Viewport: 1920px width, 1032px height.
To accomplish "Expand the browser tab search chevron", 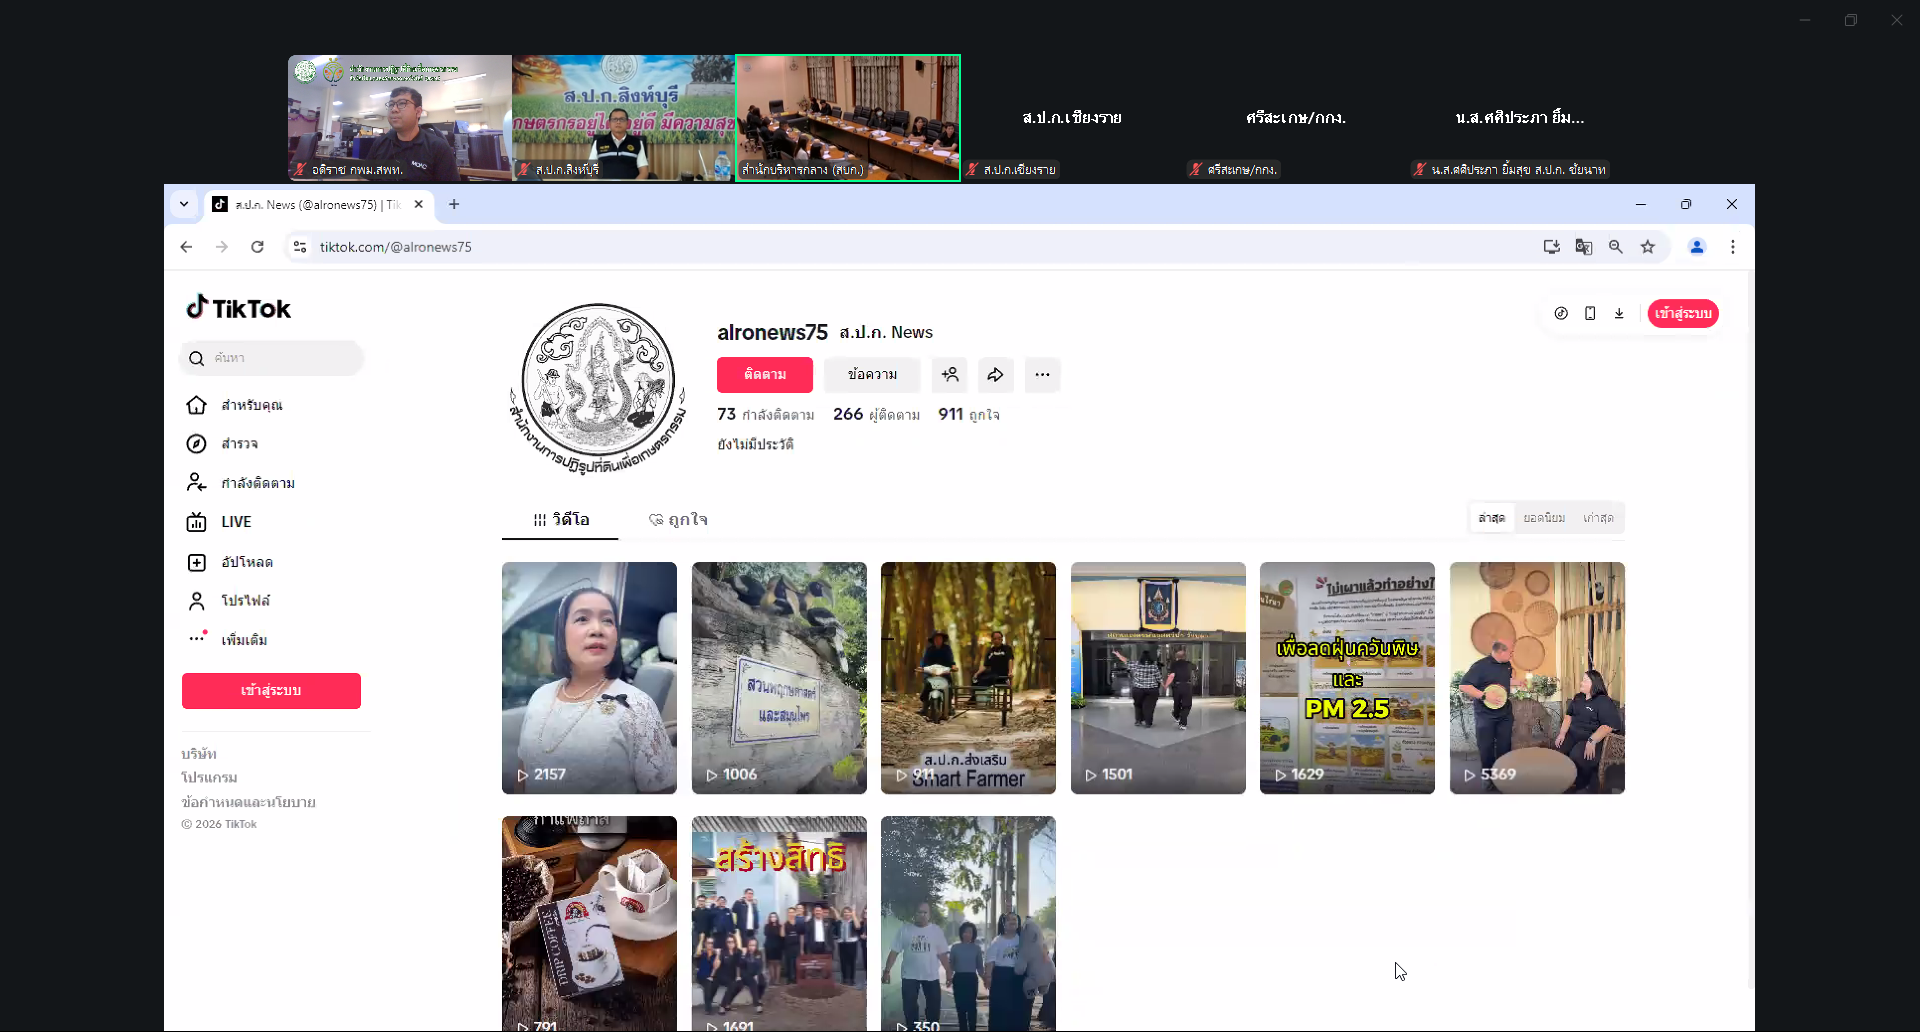I will (x=184, y=204).
